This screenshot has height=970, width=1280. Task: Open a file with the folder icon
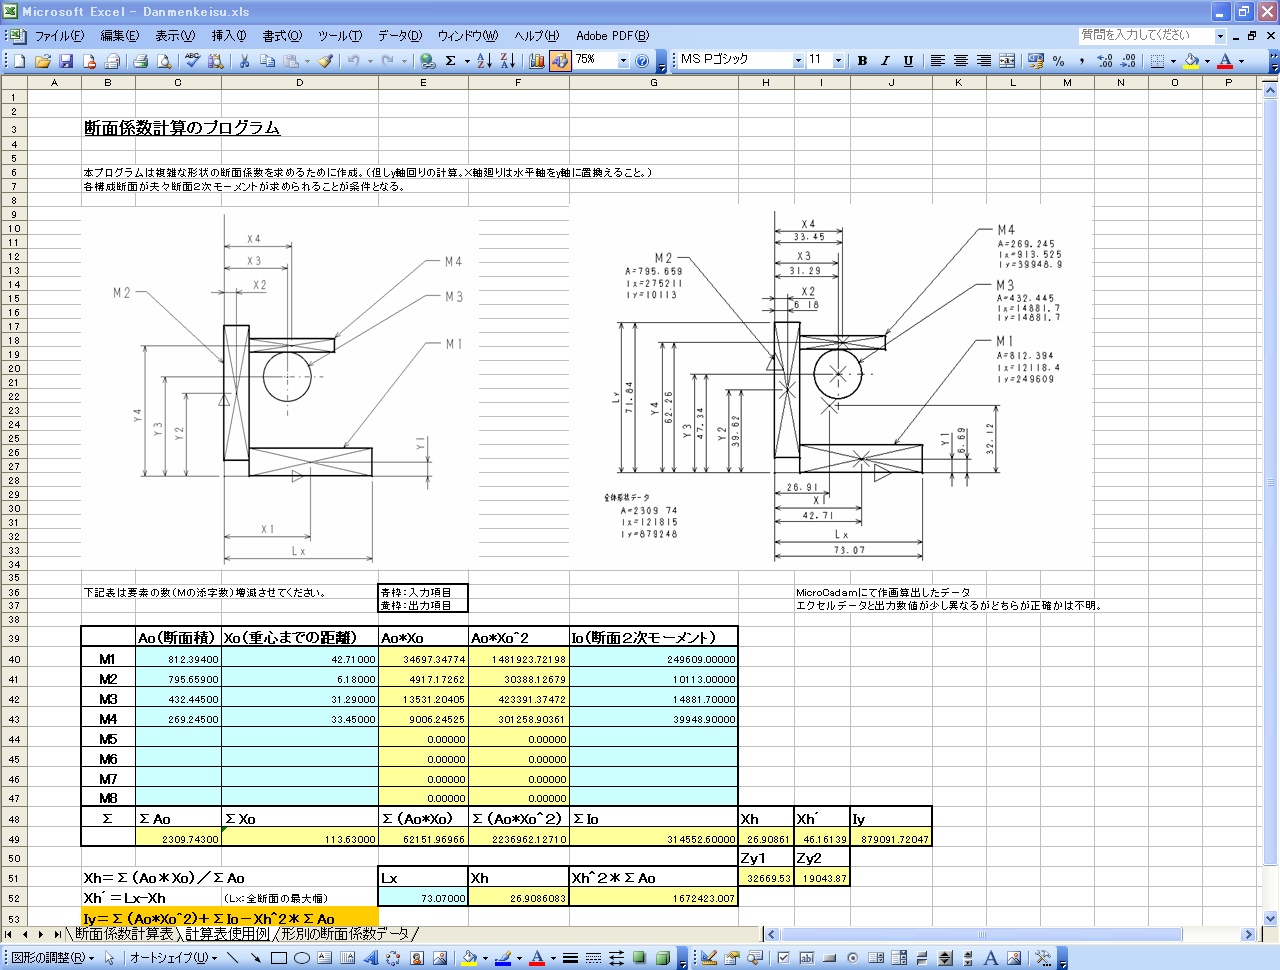[x=43, y=61]
